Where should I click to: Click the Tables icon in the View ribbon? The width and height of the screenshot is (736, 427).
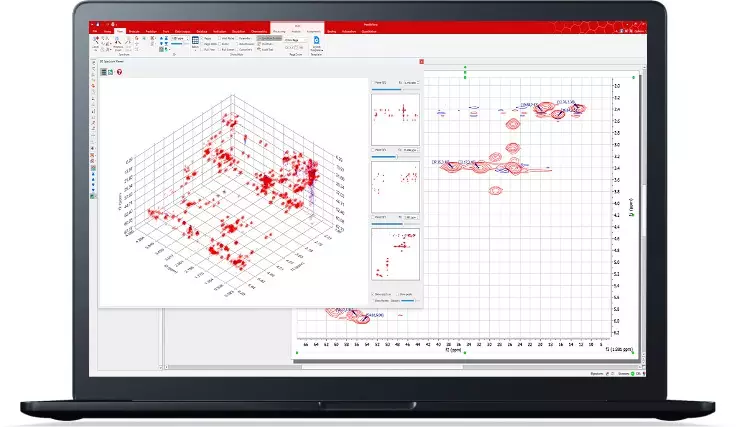(x=195, y=40)
